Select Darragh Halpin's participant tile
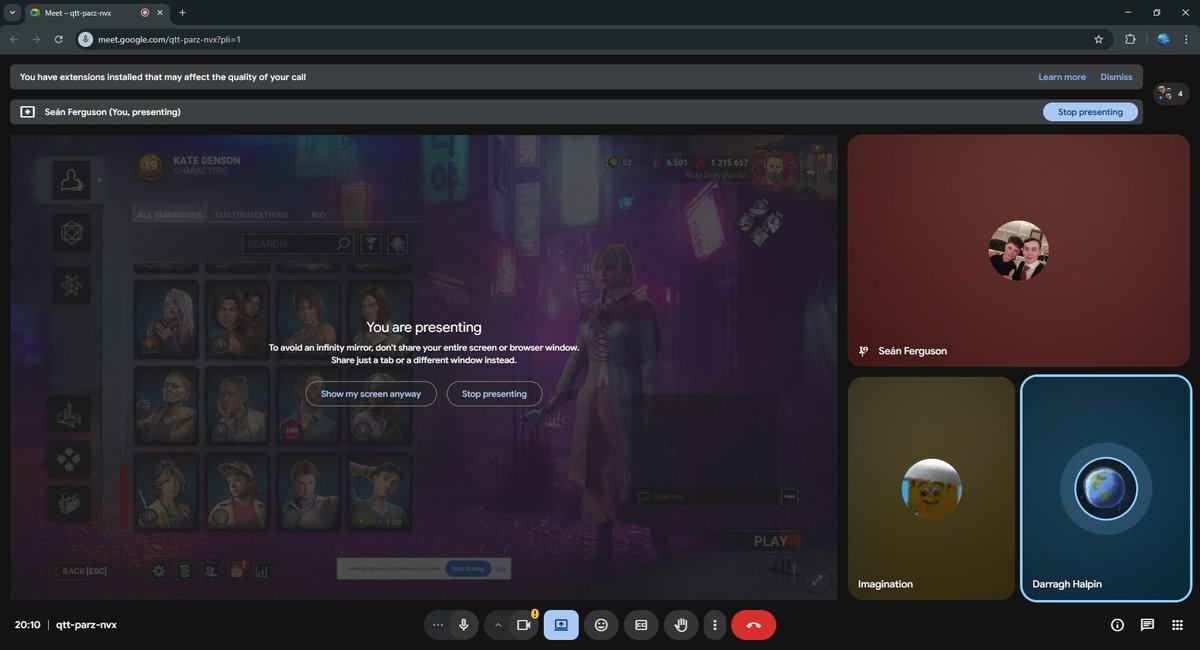Image resolution: width=1200 pixels, height=650 pixels. pyautogui.click(x=1106, y=488)
